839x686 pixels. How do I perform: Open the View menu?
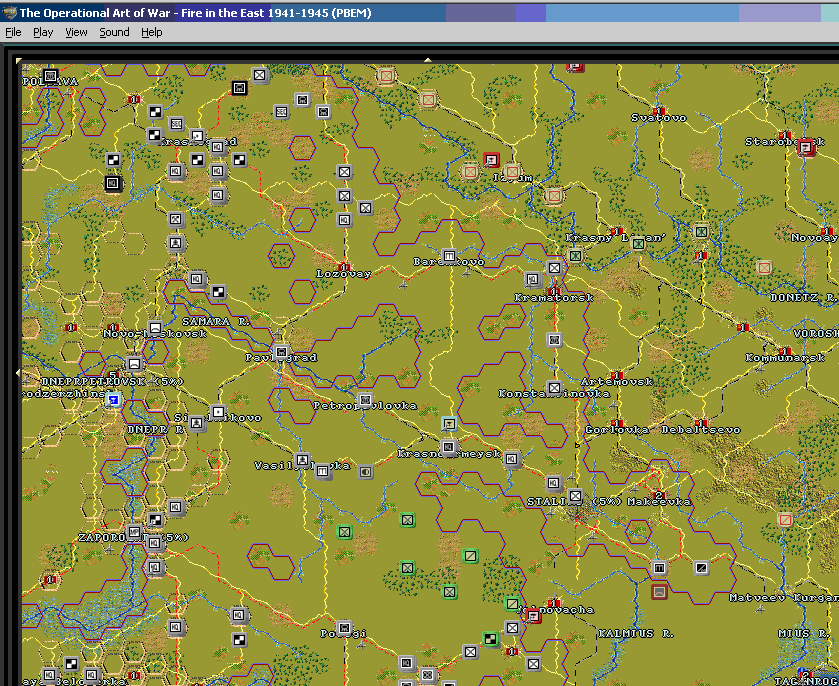[x=76, y=32]
